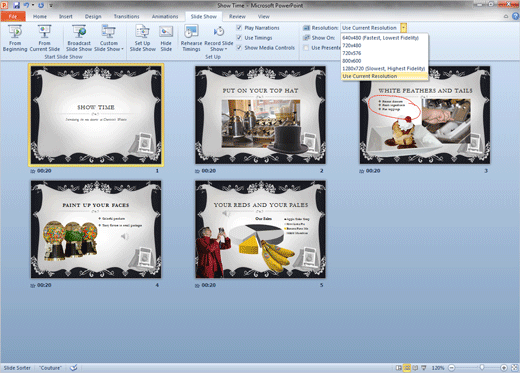The image size is (520, 373).
Task: Select Paint Up Your Faces slide
Action: coord(96,229)
